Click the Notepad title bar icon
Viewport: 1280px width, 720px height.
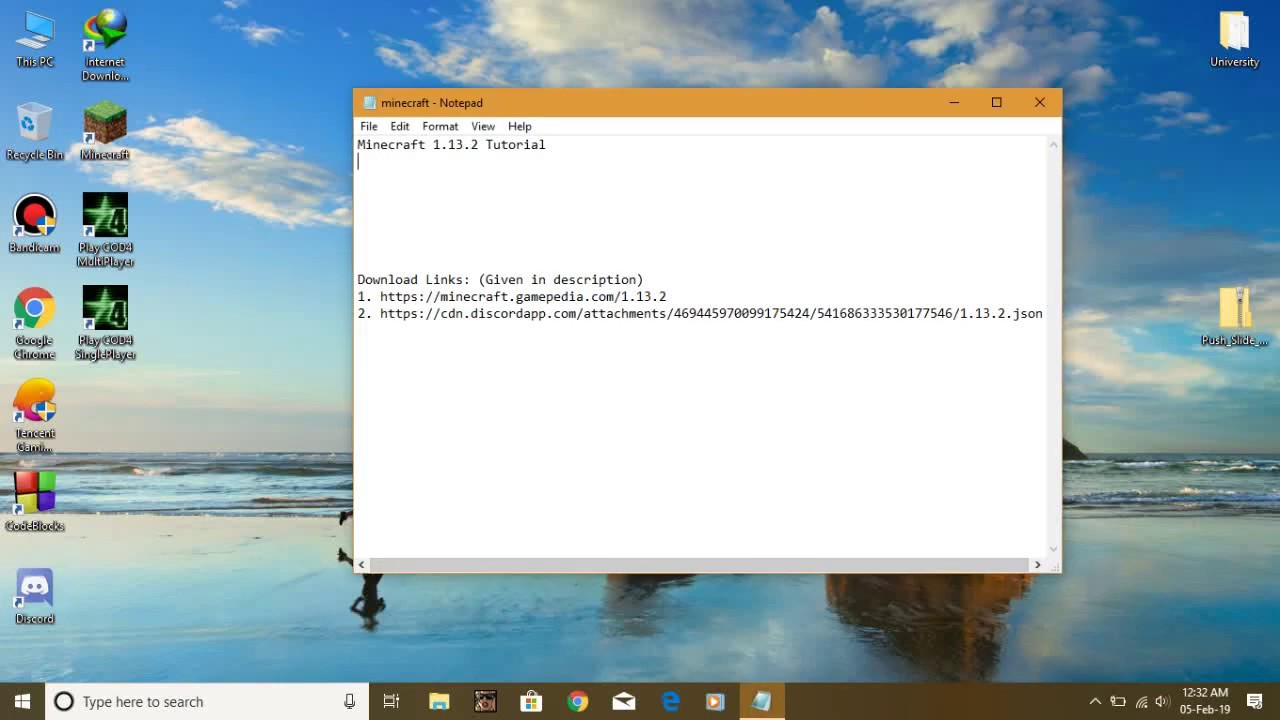[x=369, y=103]
